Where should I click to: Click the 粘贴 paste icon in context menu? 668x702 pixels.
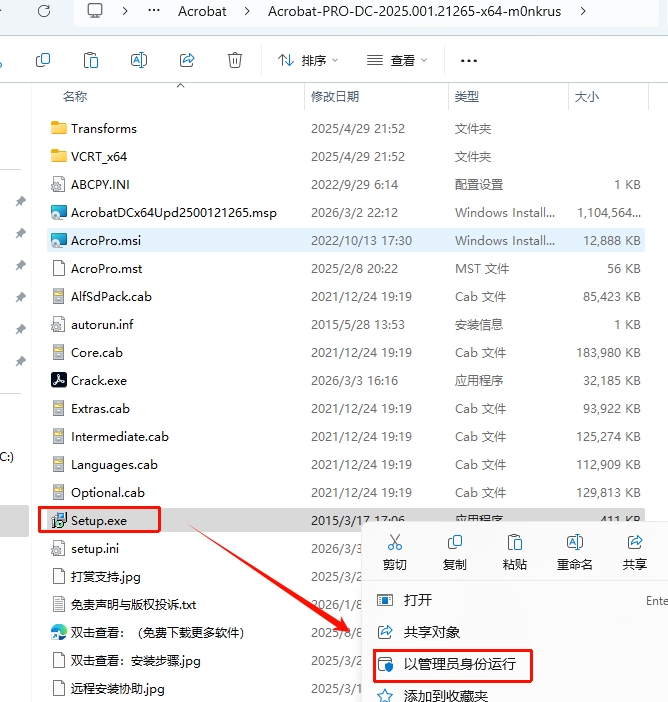(515, 542)
